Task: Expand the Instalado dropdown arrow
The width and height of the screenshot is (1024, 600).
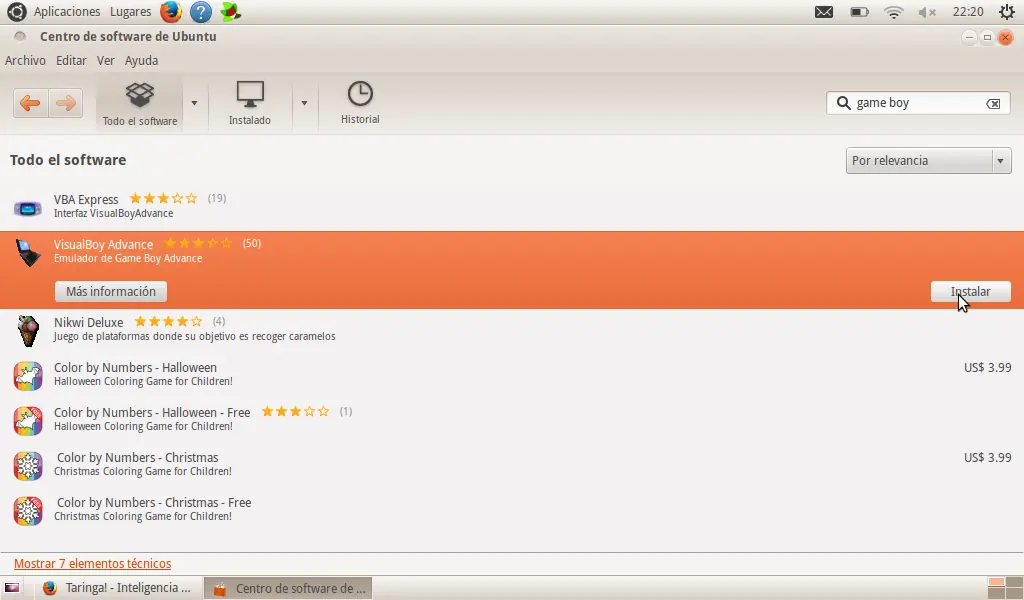Action: pos(304,103)
